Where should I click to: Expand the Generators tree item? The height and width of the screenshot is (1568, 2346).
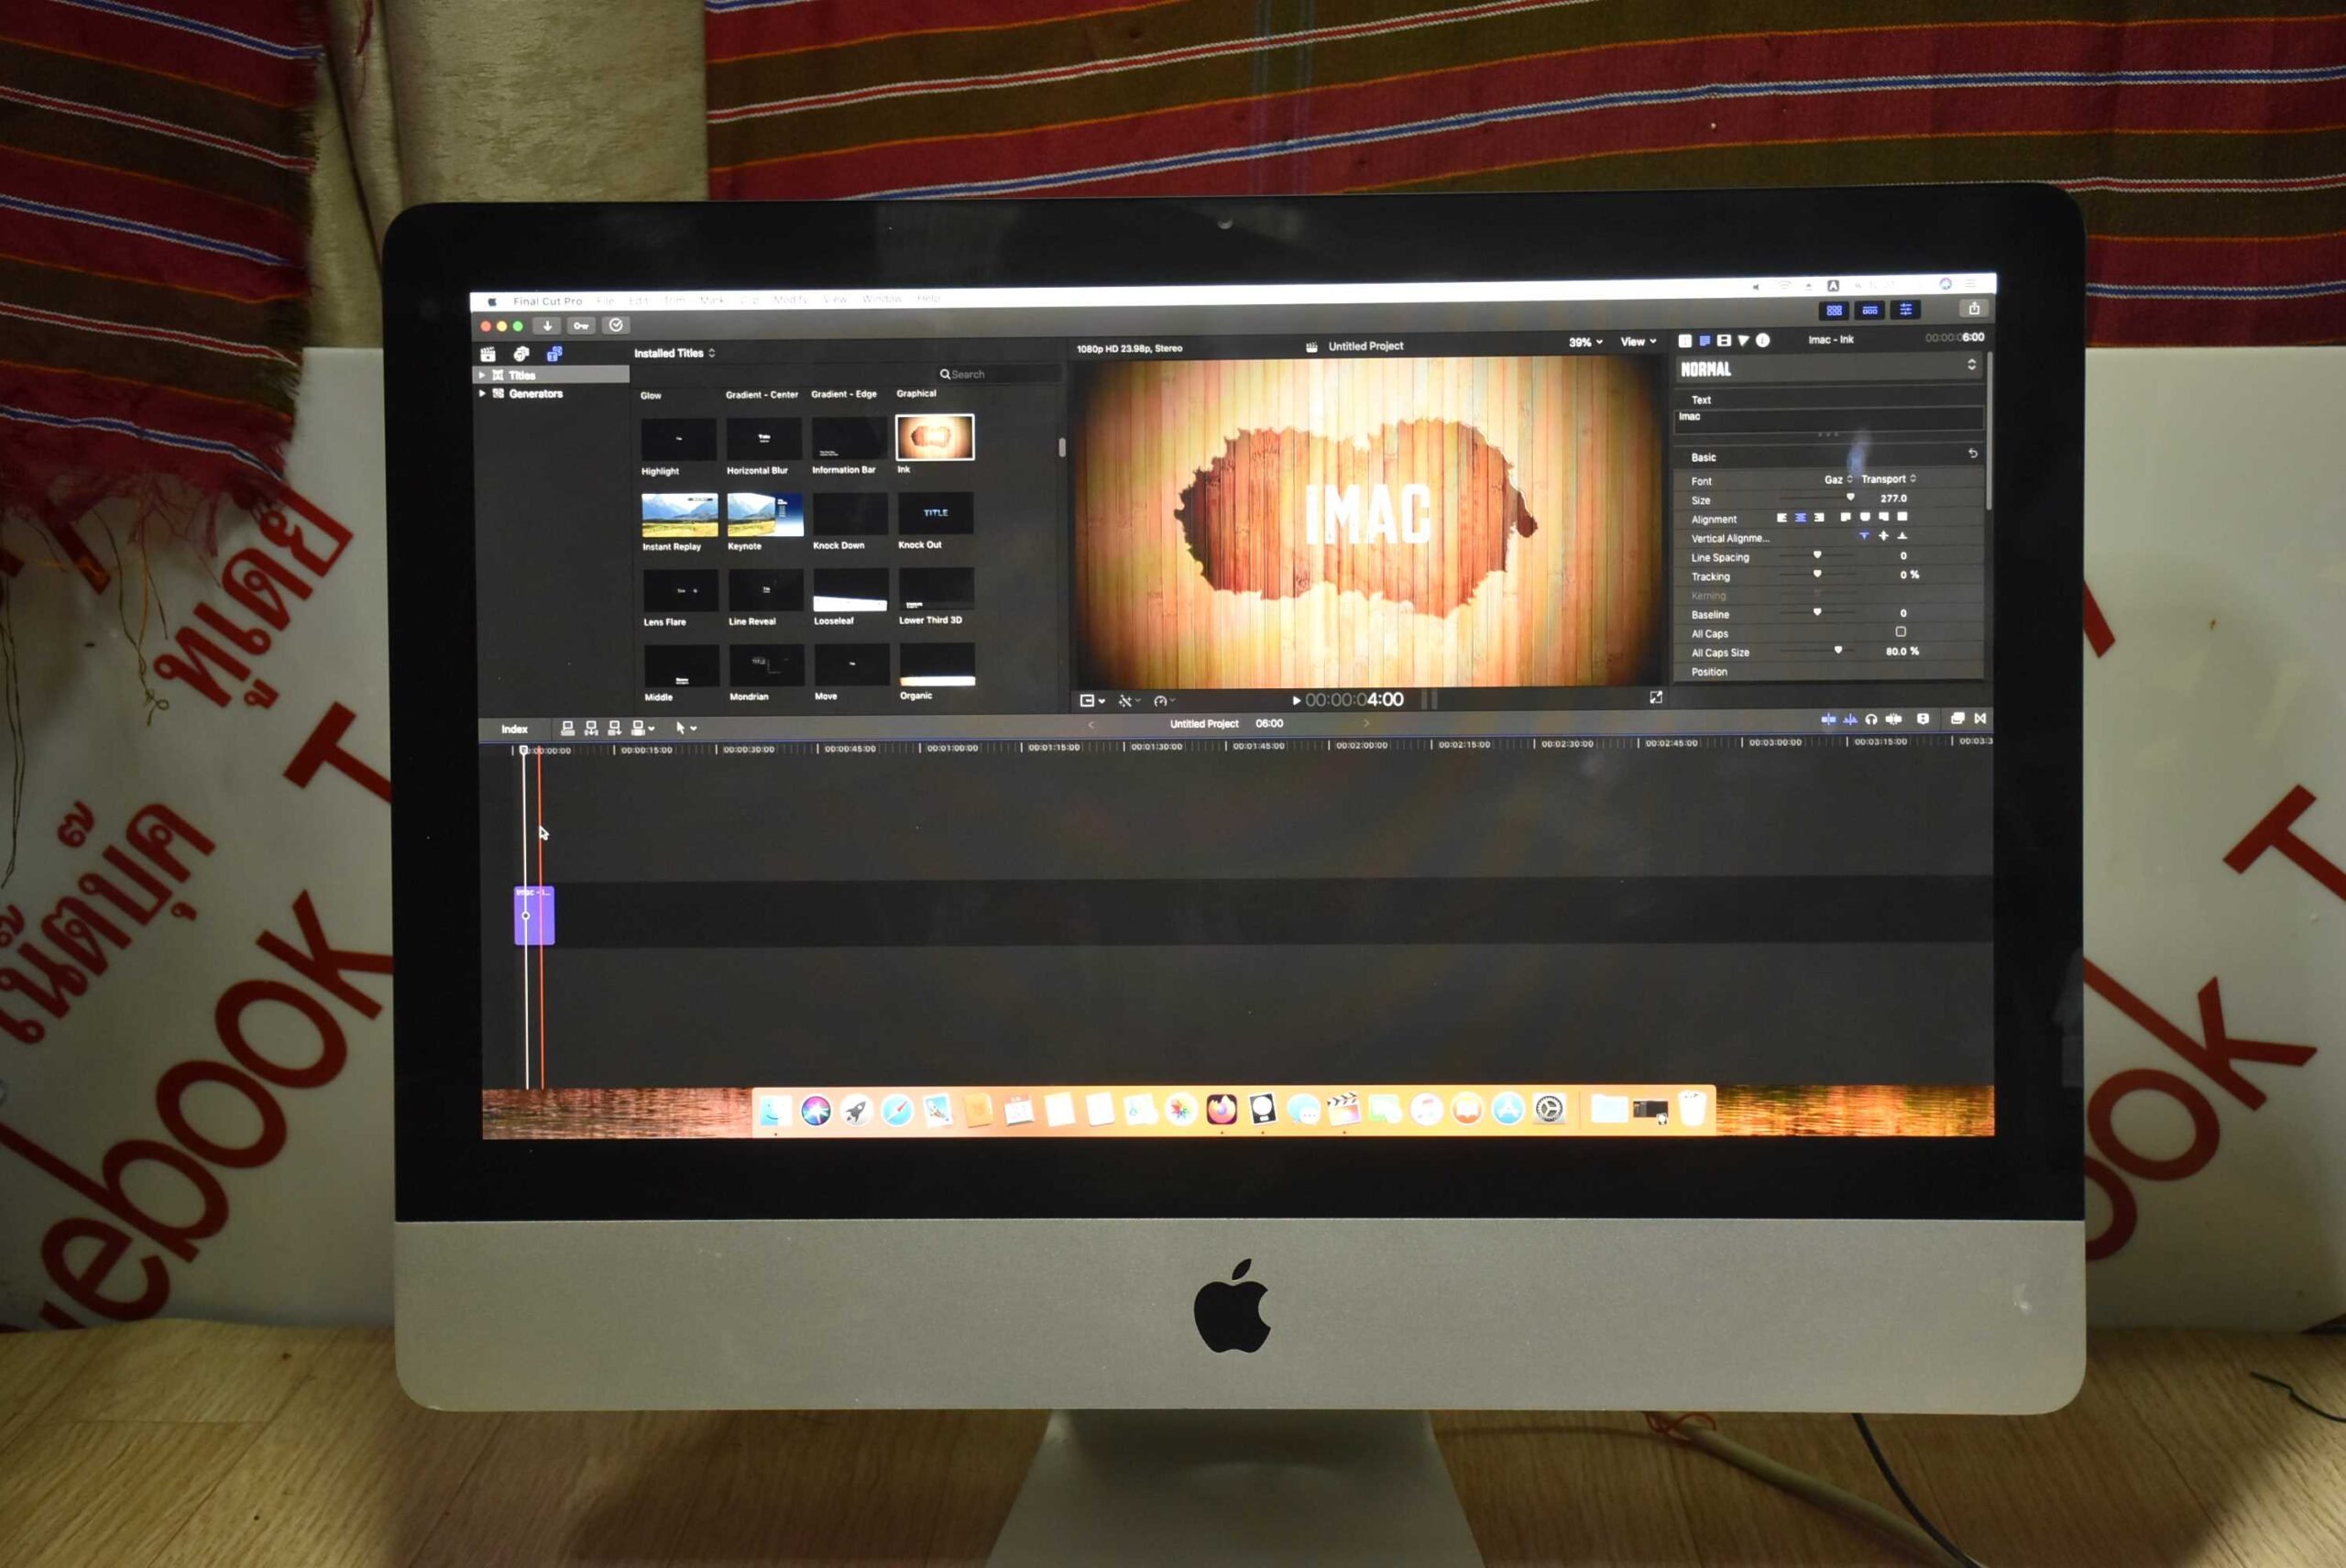click(x=482, y=394)
